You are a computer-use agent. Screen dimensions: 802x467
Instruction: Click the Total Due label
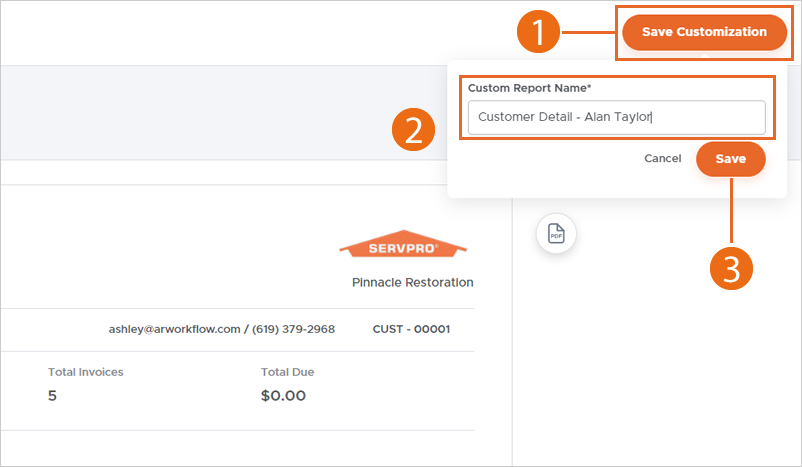tap(287, 372)
